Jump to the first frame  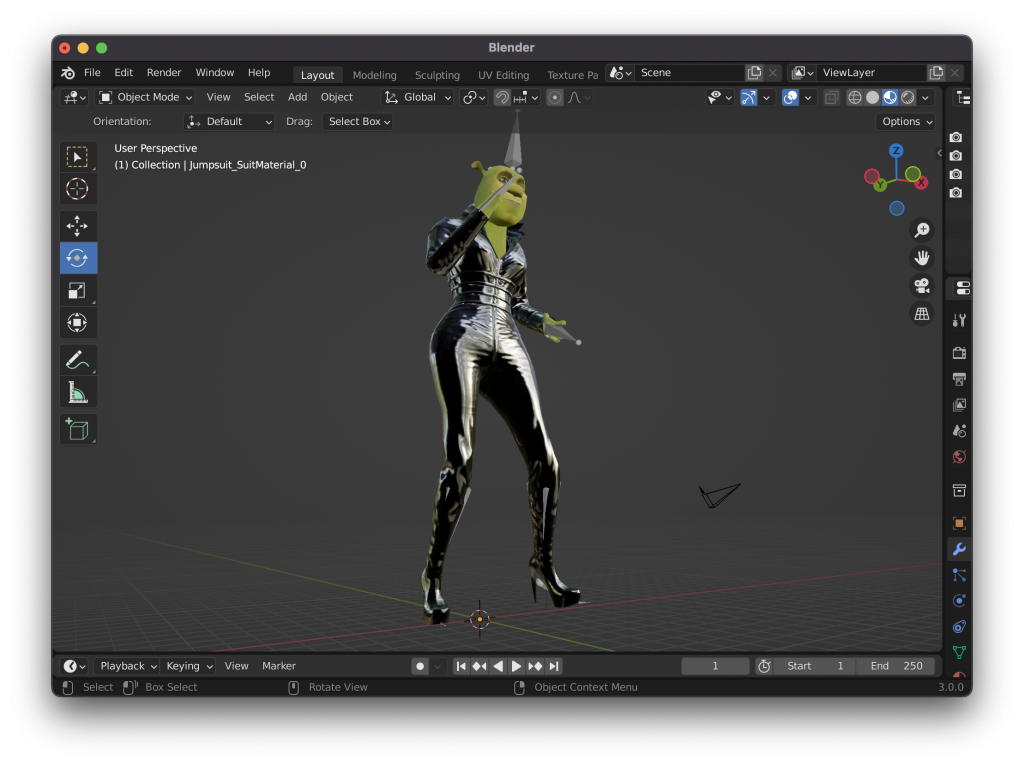point(460,666)
